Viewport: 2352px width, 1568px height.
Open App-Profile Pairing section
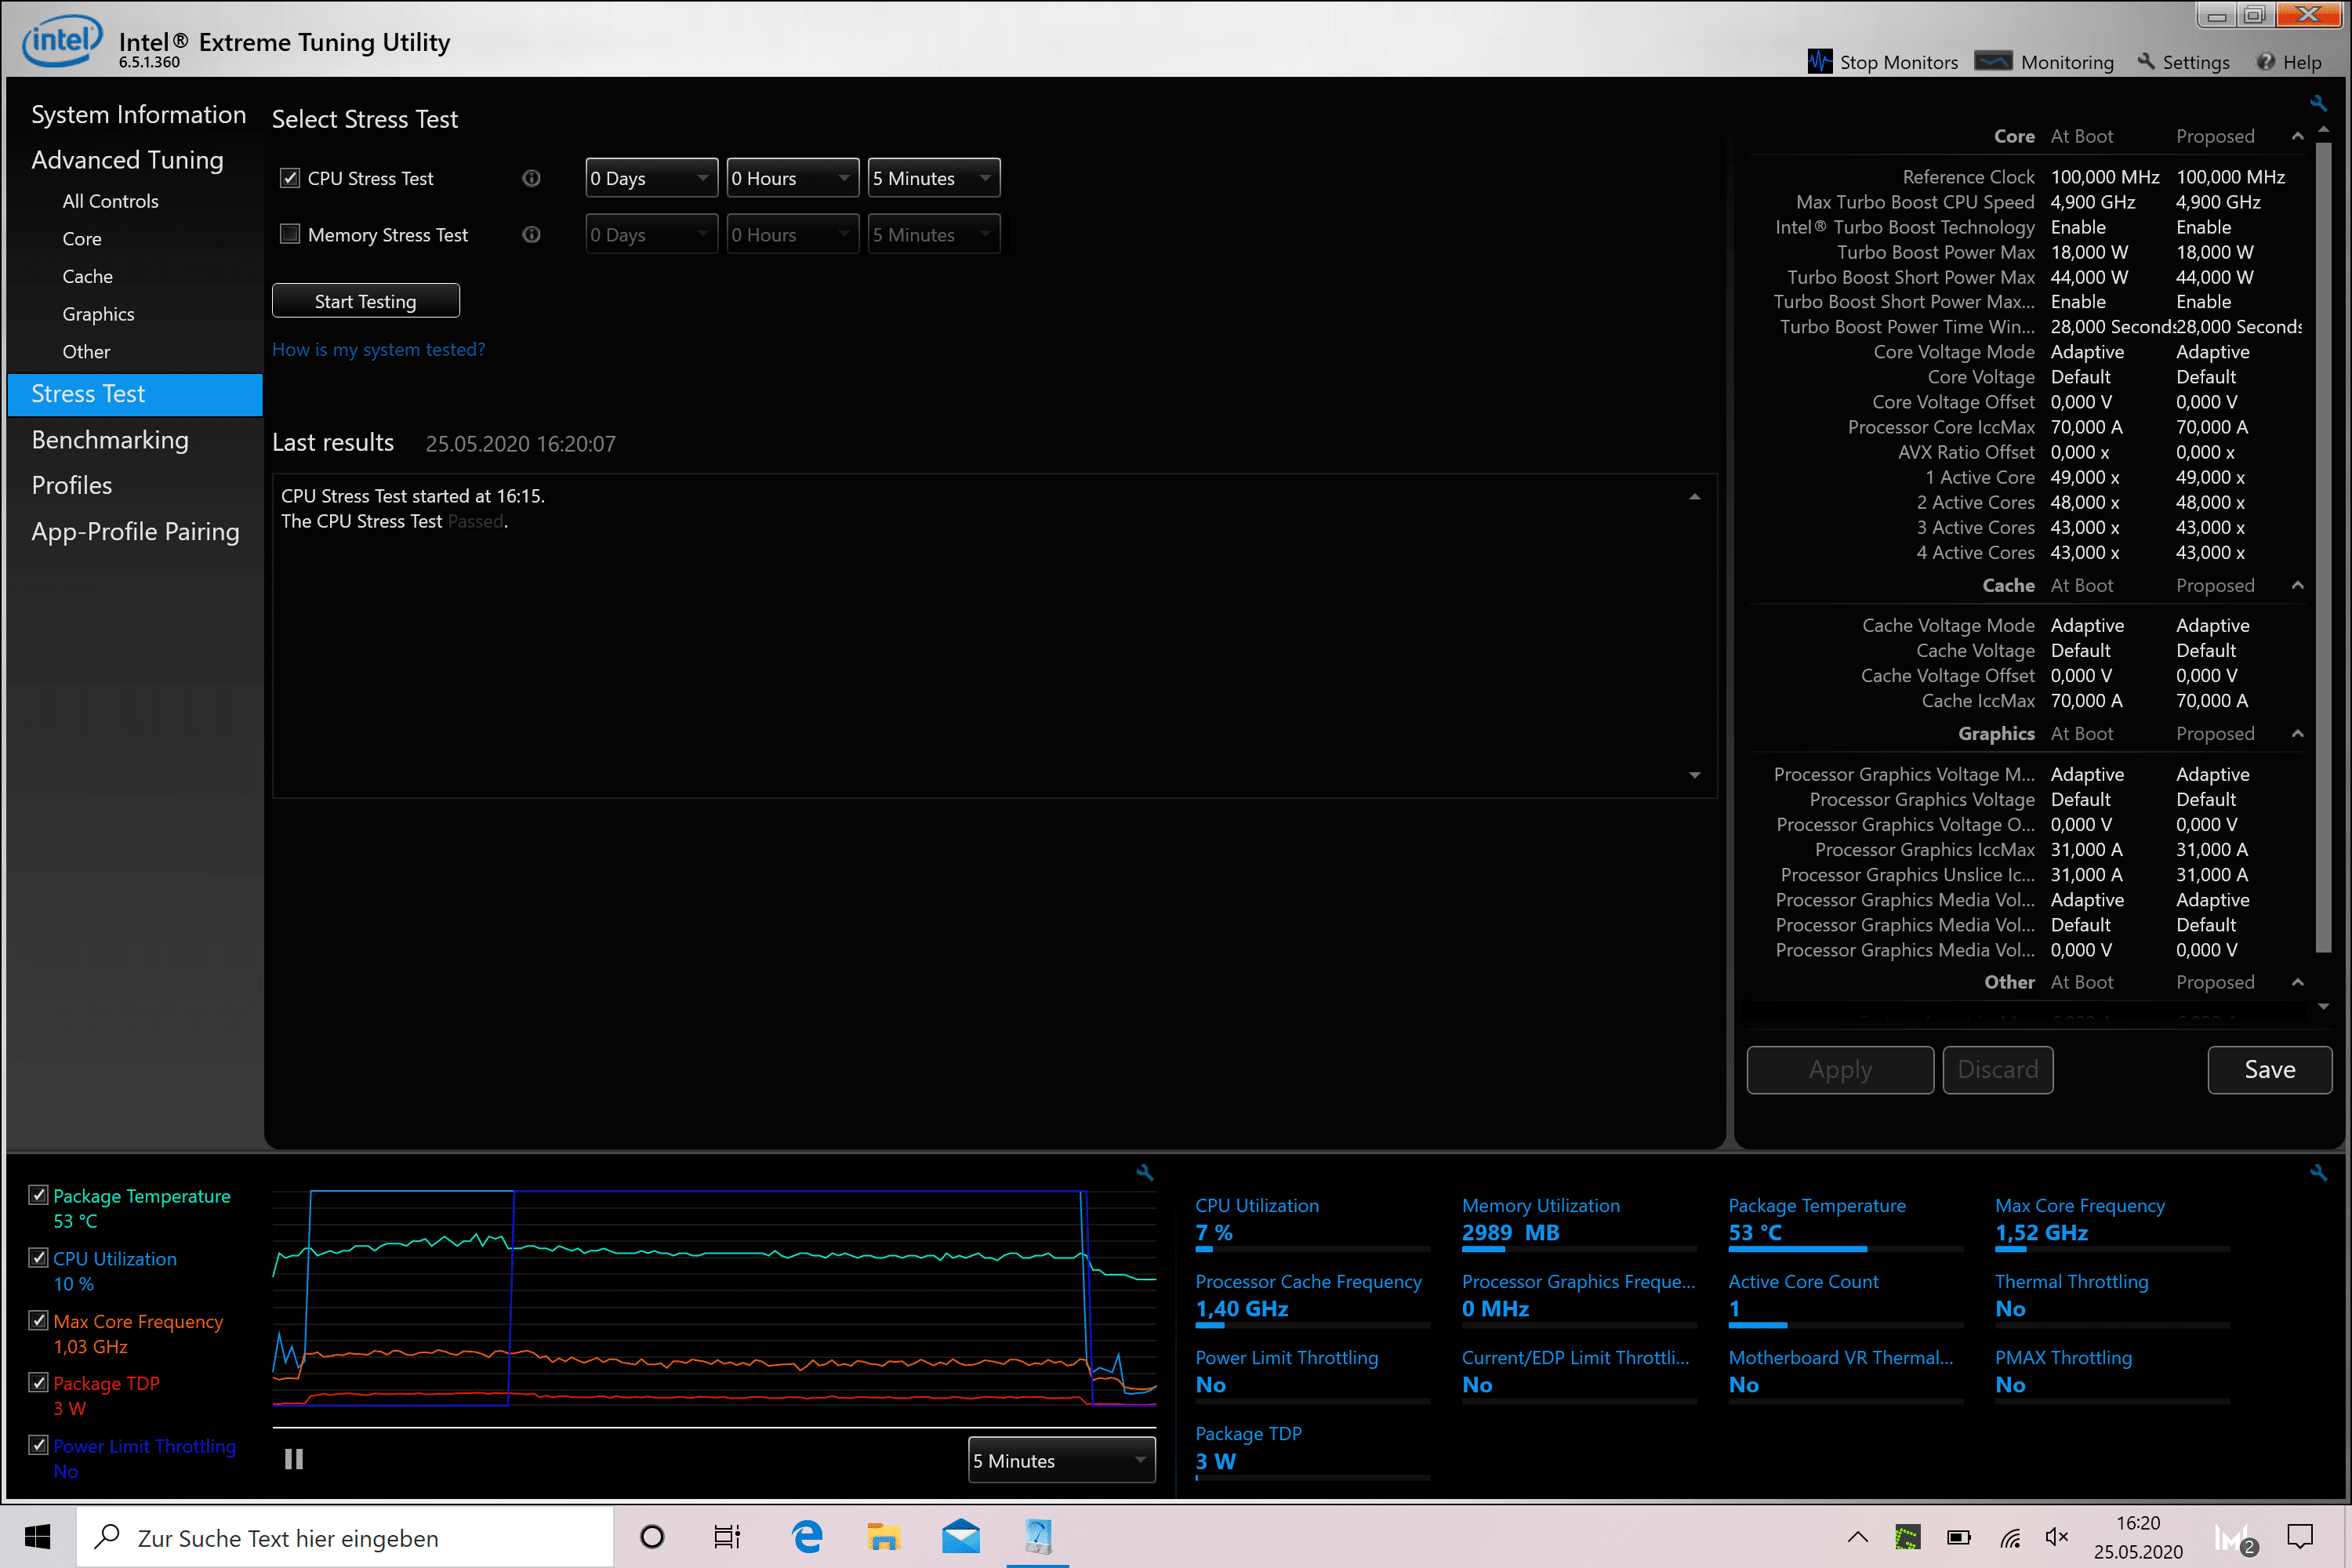click(135, 531)
